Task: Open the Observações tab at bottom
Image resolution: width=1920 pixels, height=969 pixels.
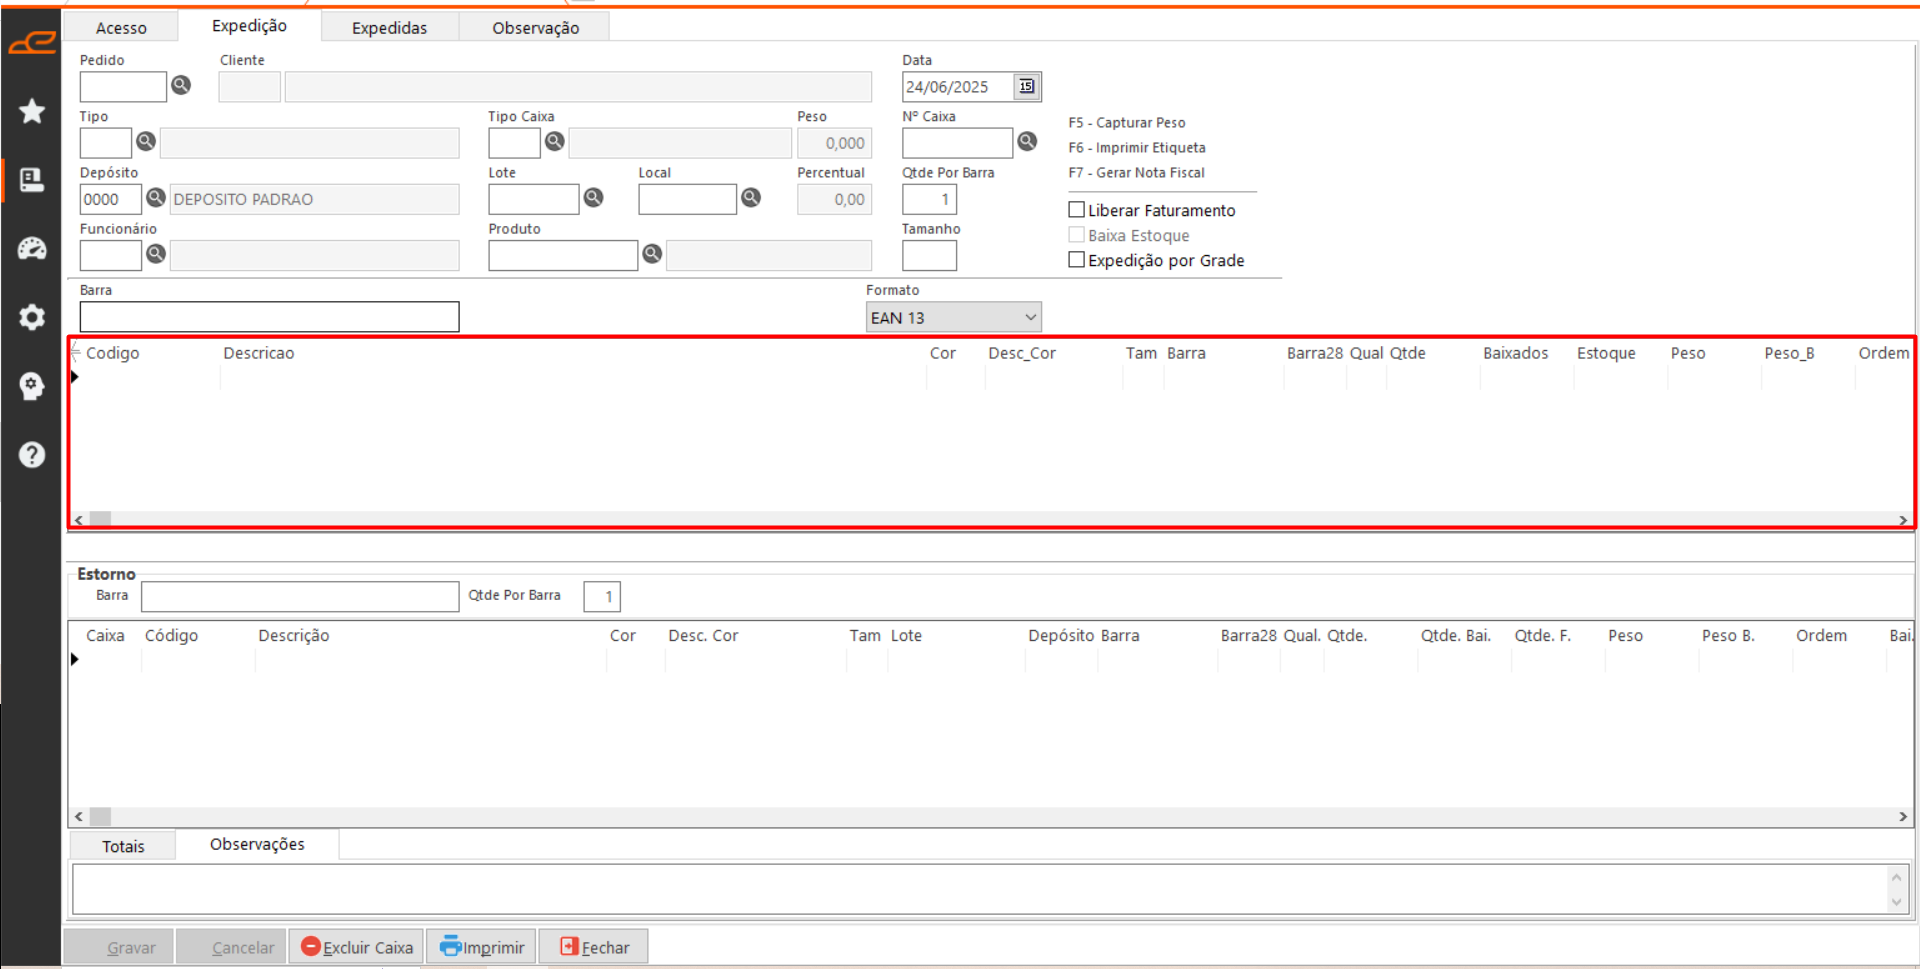Action: click(257, 845)
